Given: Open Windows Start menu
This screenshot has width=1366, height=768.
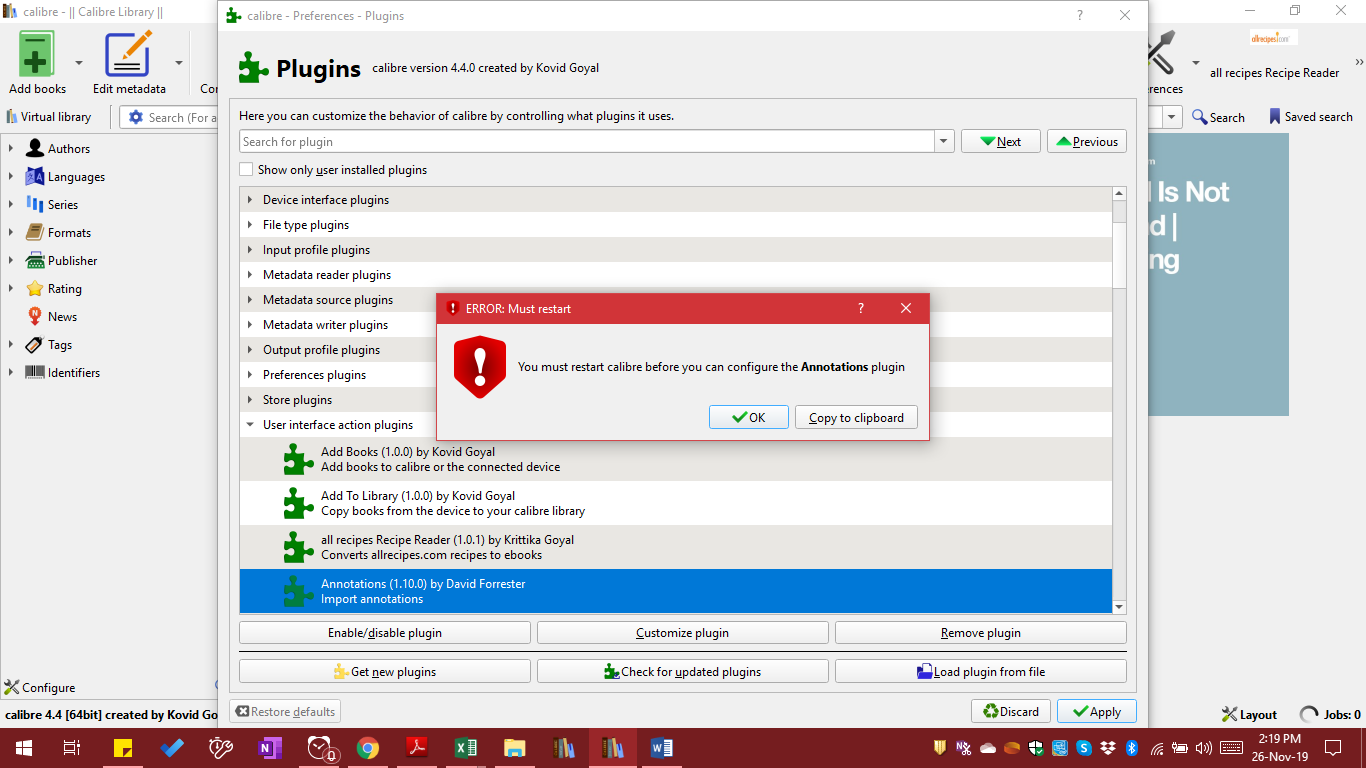Looking at the screenshot, I should pos(23,748).
